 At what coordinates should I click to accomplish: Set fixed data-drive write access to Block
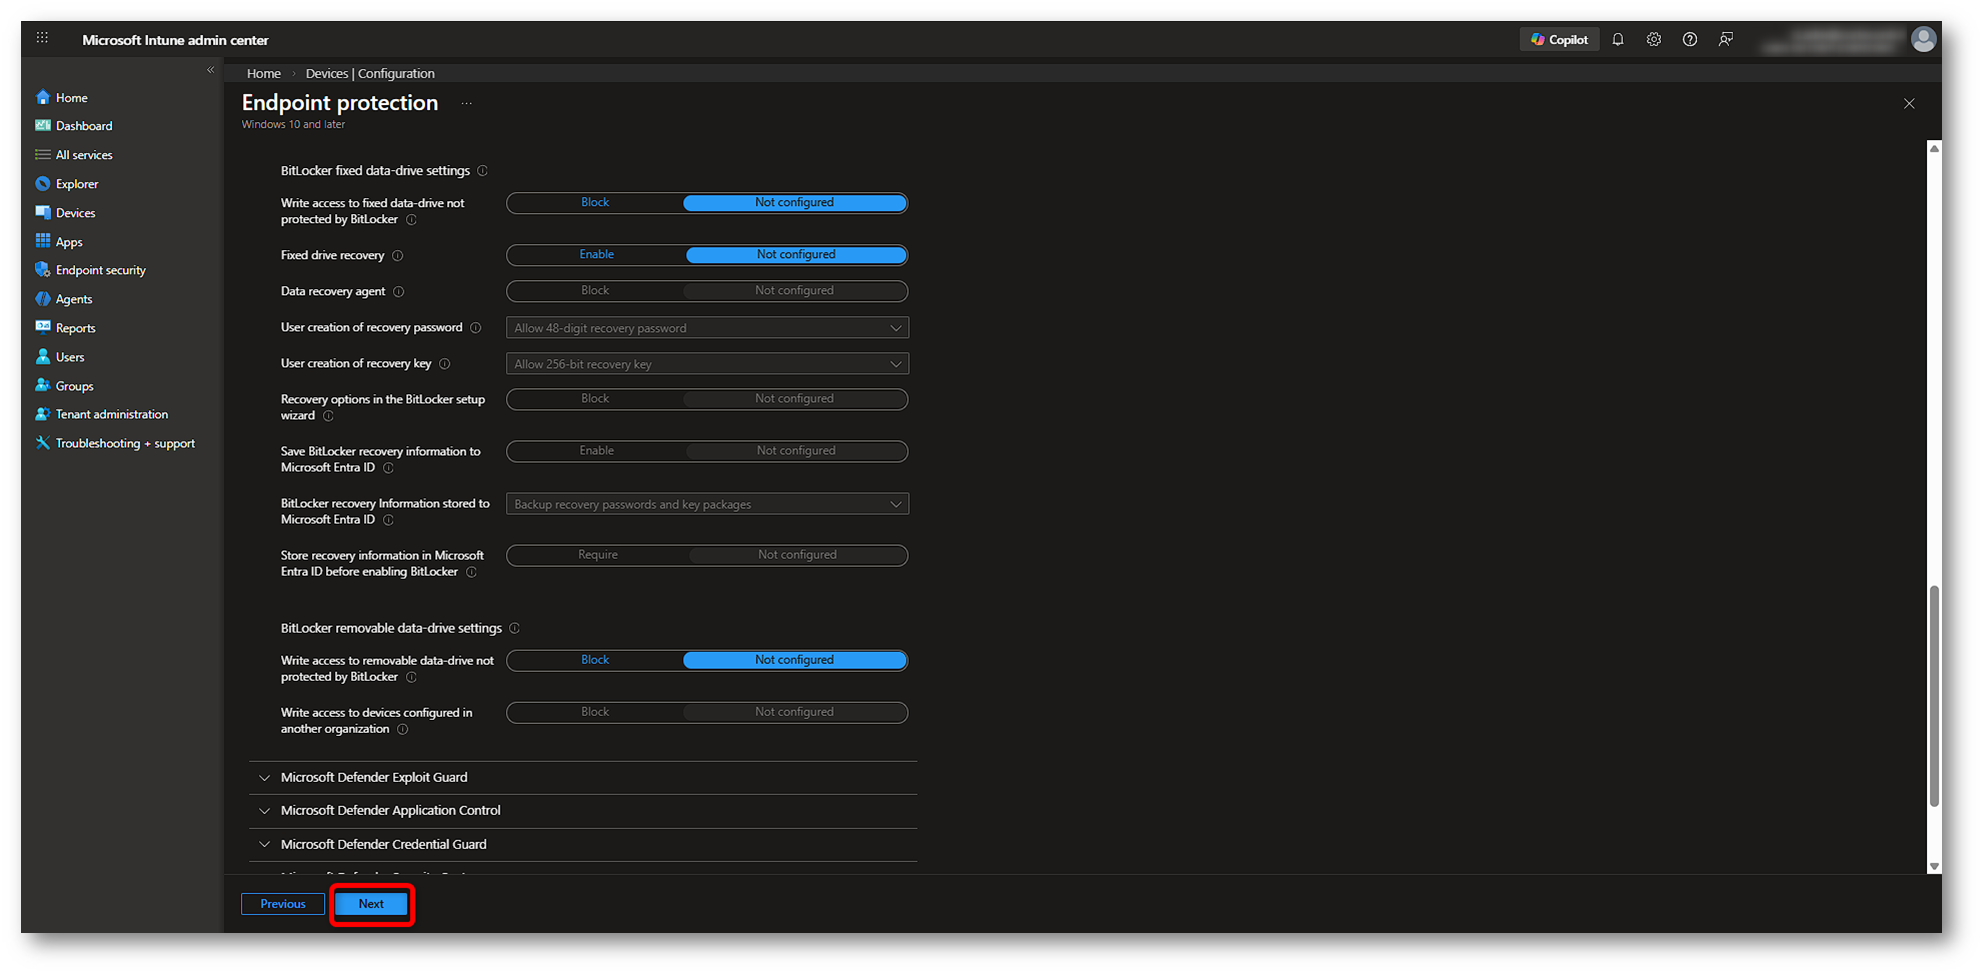[595, 203]
